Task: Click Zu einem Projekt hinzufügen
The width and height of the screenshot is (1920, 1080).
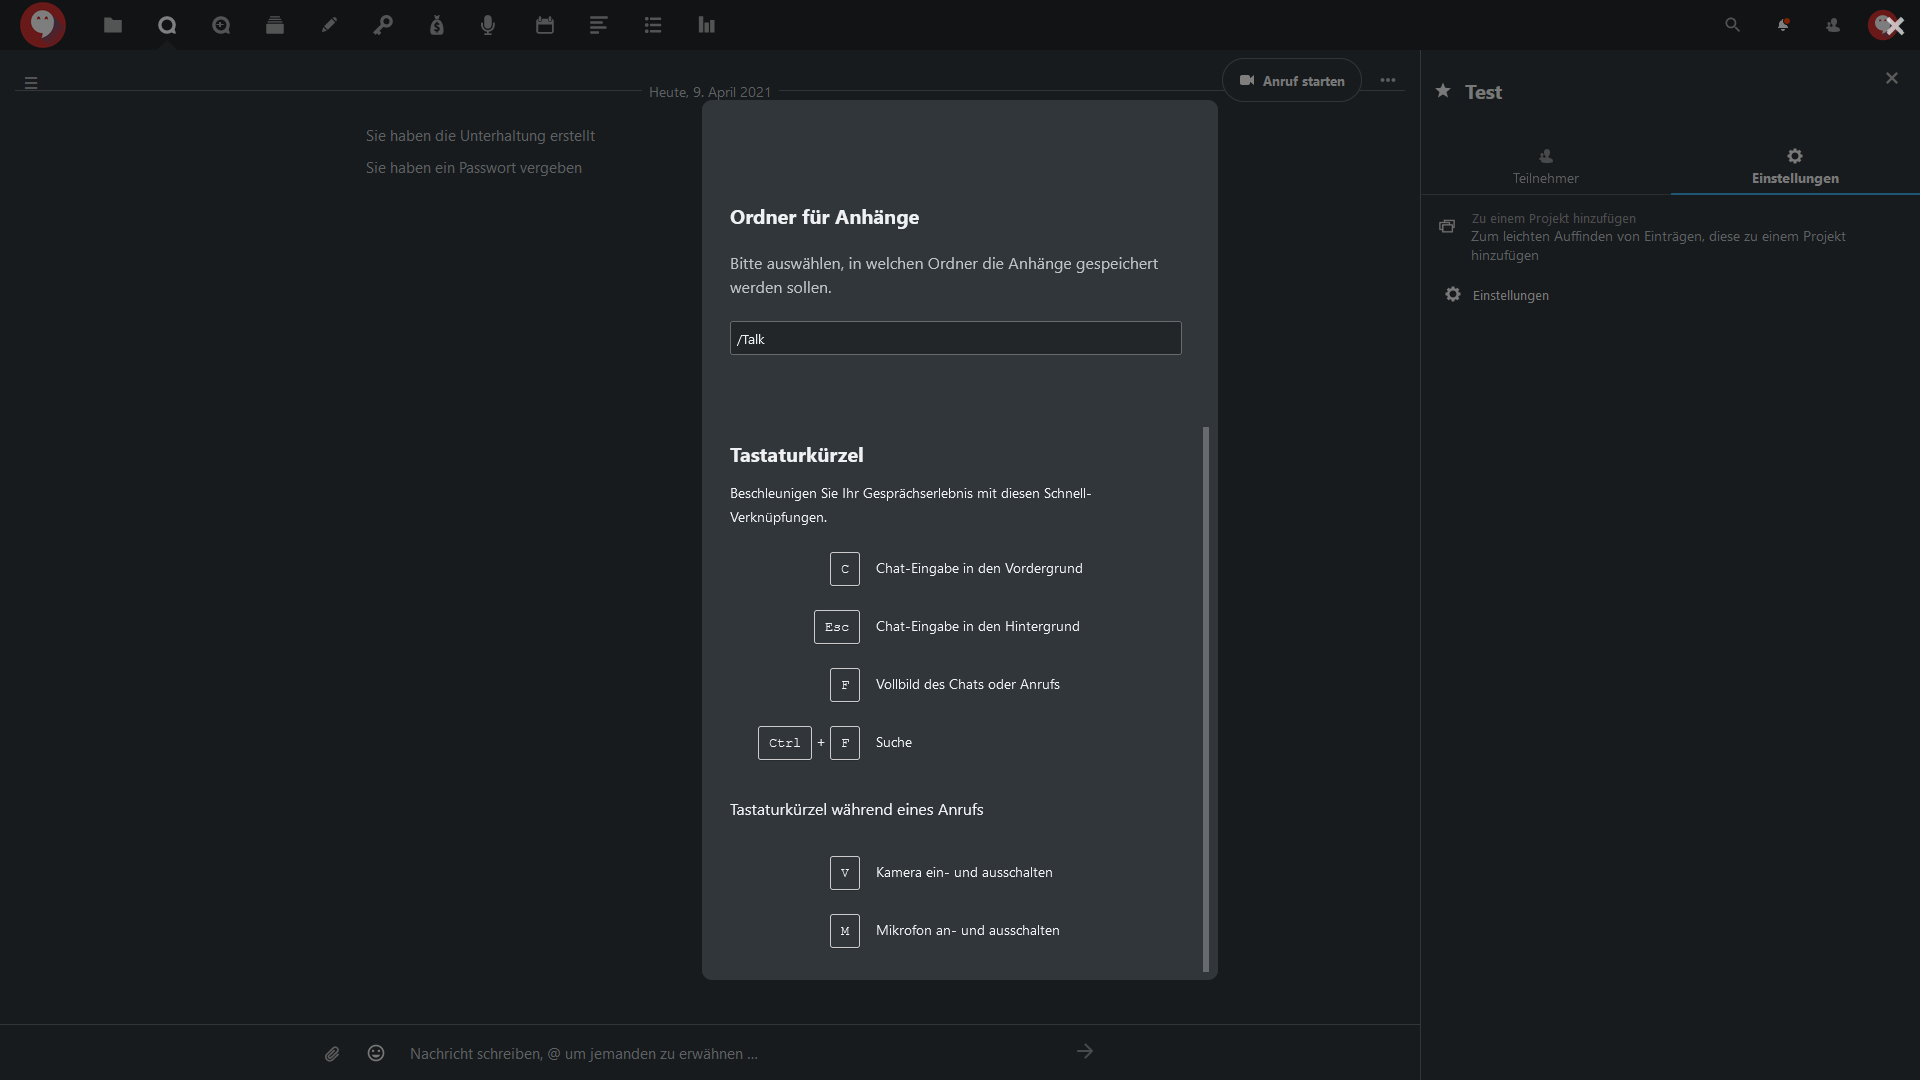Action: (x=1553, y=218)
